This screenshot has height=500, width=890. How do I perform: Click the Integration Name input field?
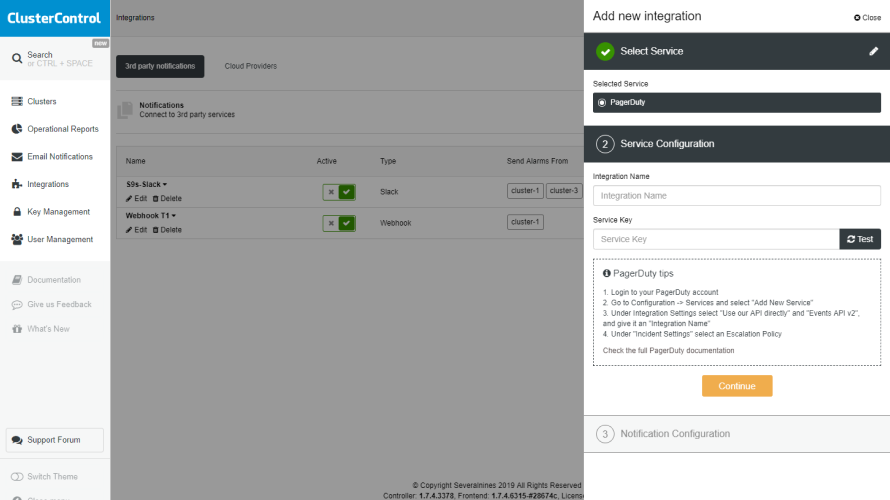(736, 196)
